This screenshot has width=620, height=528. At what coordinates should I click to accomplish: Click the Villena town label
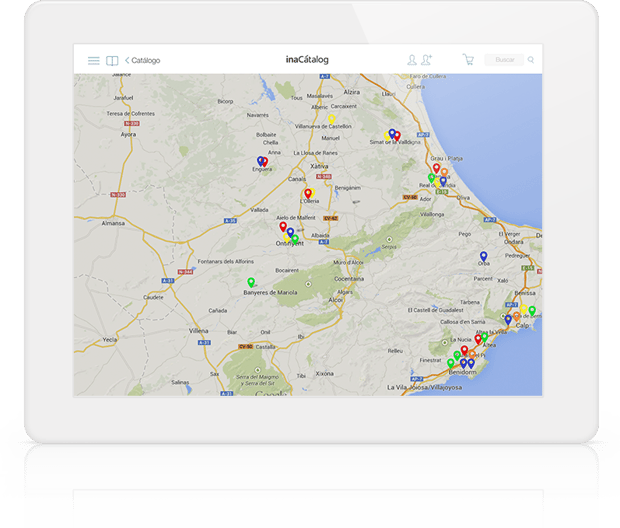[x=198, y=331]
